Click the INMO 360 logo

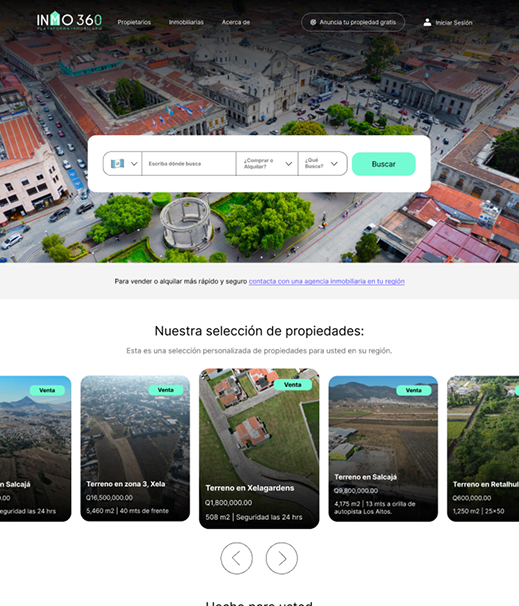pos(69,20)
